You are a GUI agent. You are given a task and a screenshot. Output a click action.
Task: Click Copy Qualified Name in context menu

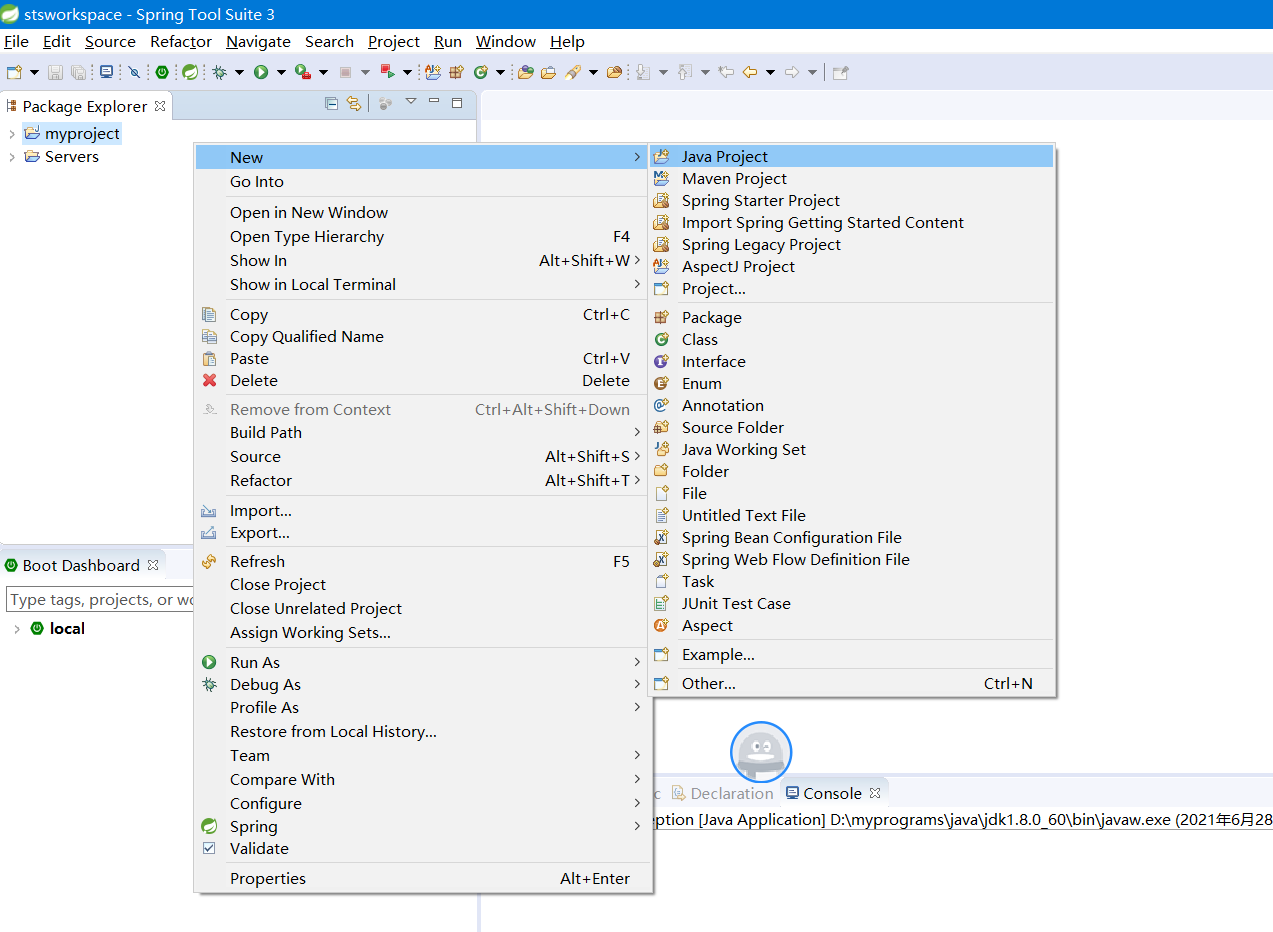(x=422, y=336)
